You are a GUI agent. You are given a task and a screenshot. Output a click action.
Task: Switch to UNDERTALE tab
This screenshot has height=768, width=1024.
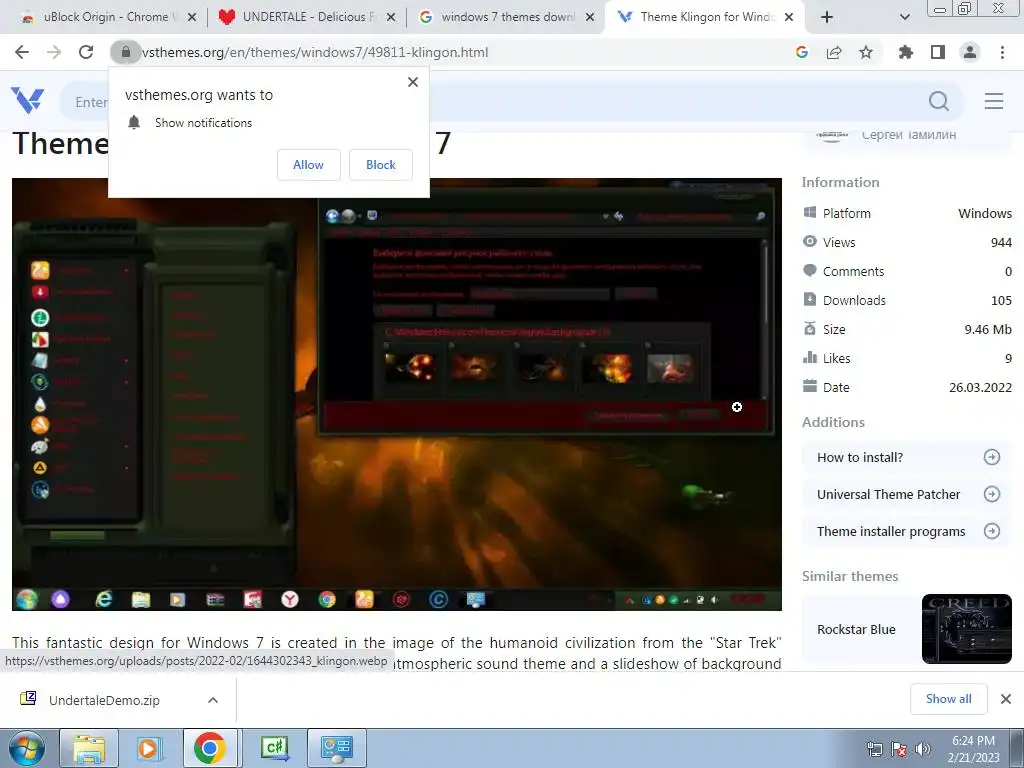pyautogui.click(x=304, y=17)
